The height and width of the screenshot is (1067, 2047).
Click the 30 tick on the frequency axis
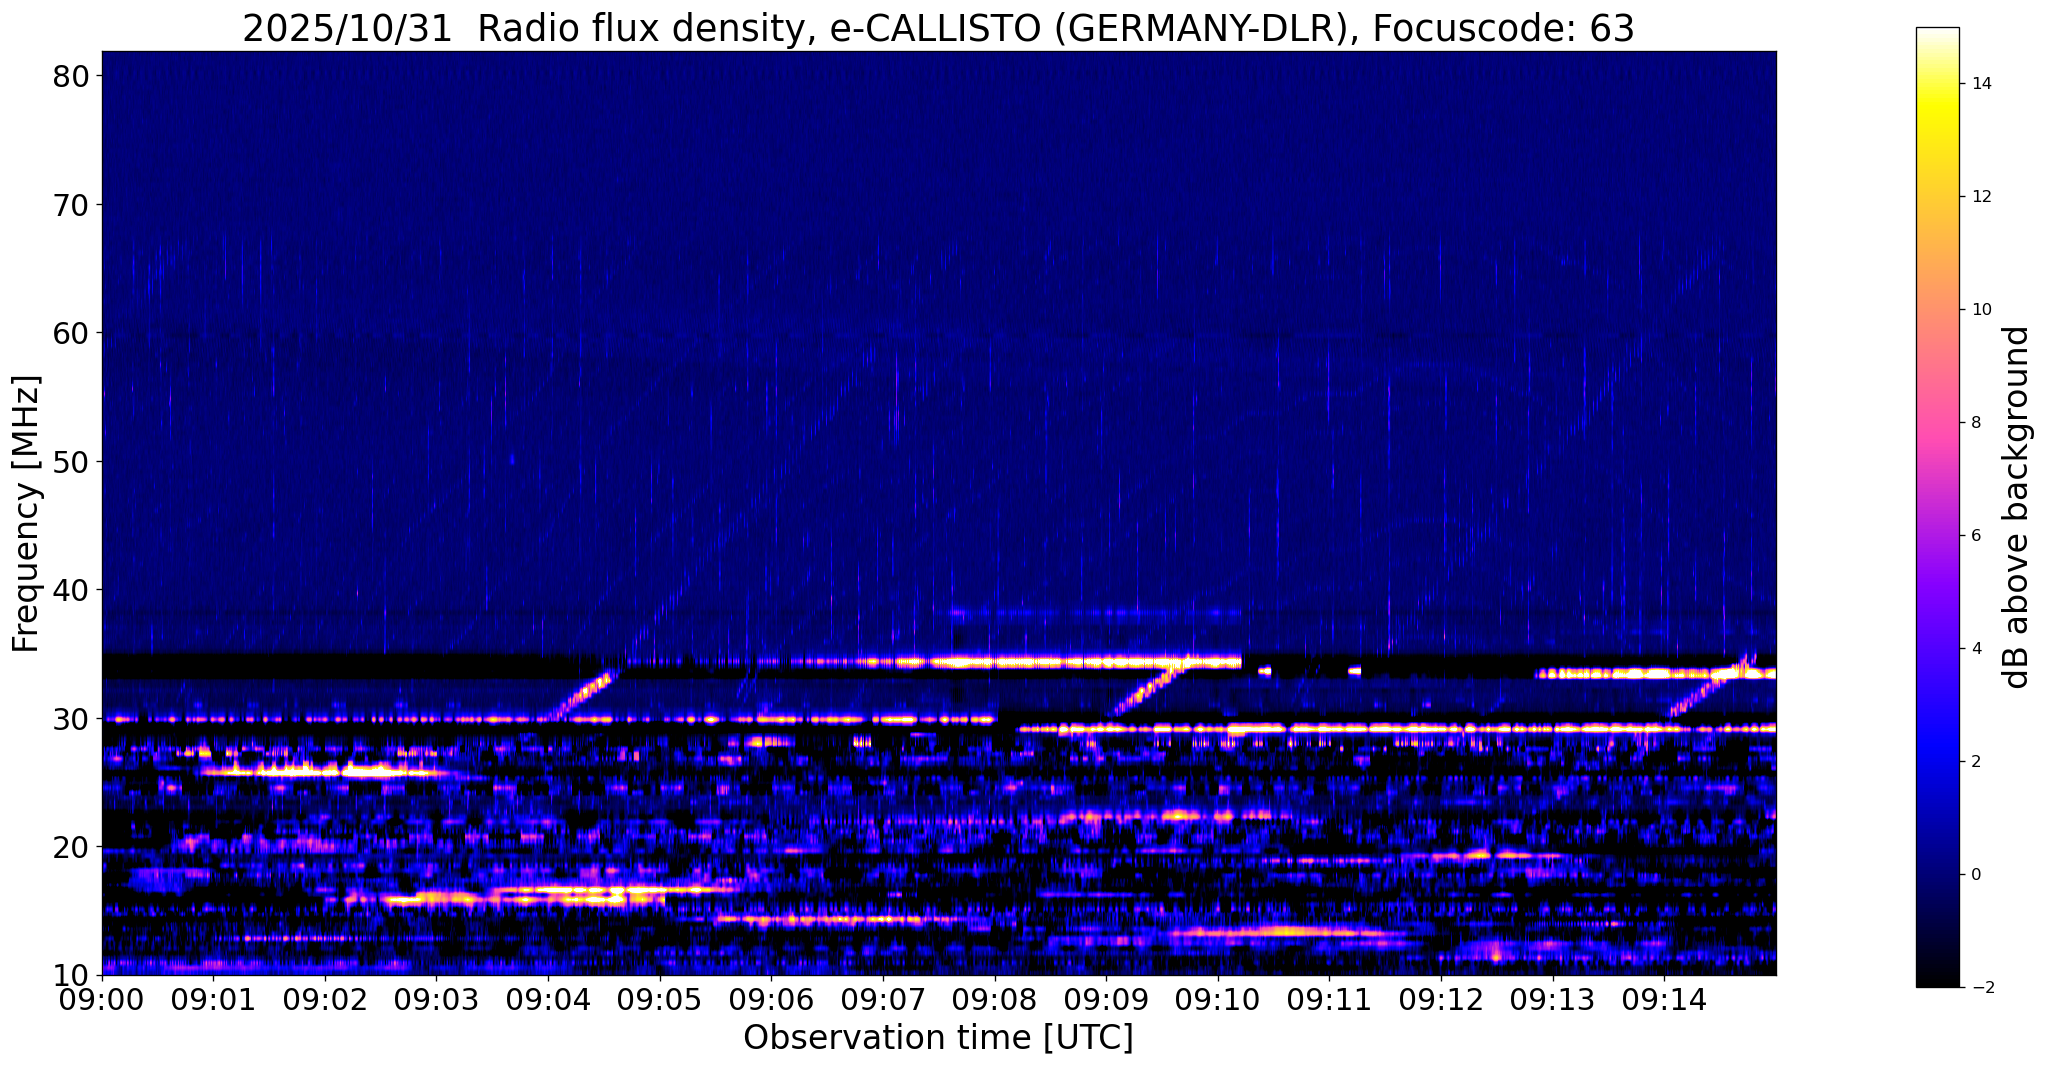(x=72, y=719)
